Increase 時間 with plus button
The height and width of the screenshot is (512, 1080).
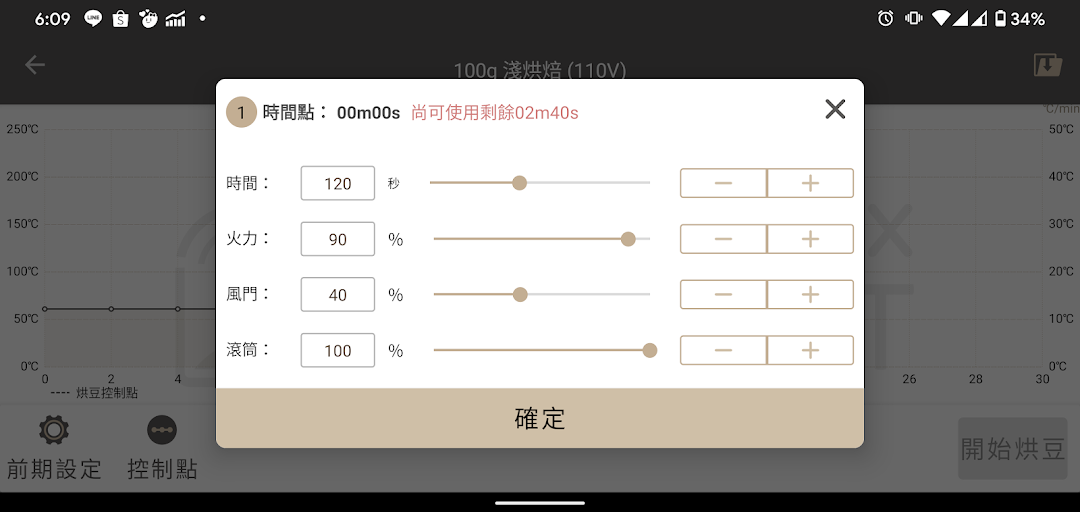(810, 183)
